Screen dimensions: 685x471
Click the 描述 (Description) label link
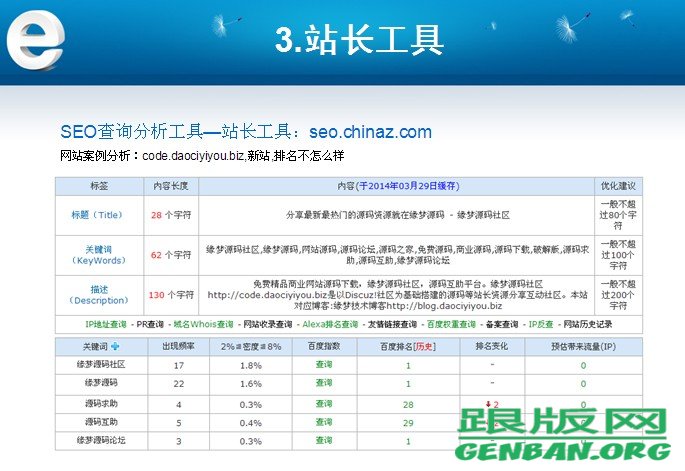click(x=98, y=295)
